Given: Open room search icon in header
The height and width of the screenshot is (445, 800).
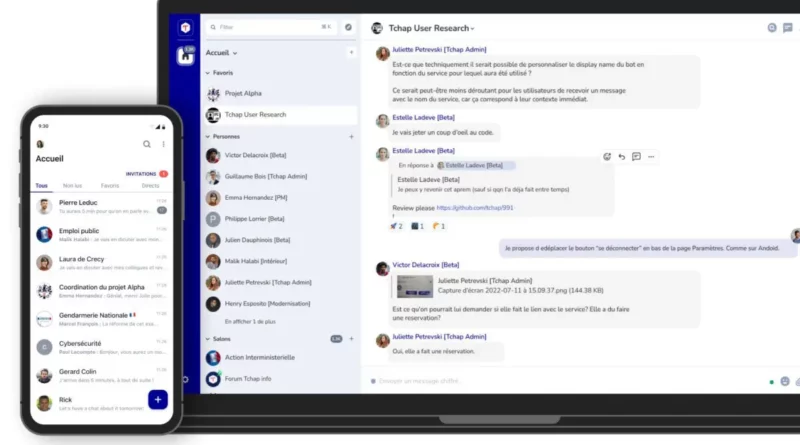Looking at the screenshot, I should pyautogui.click(x=772, y=28).
